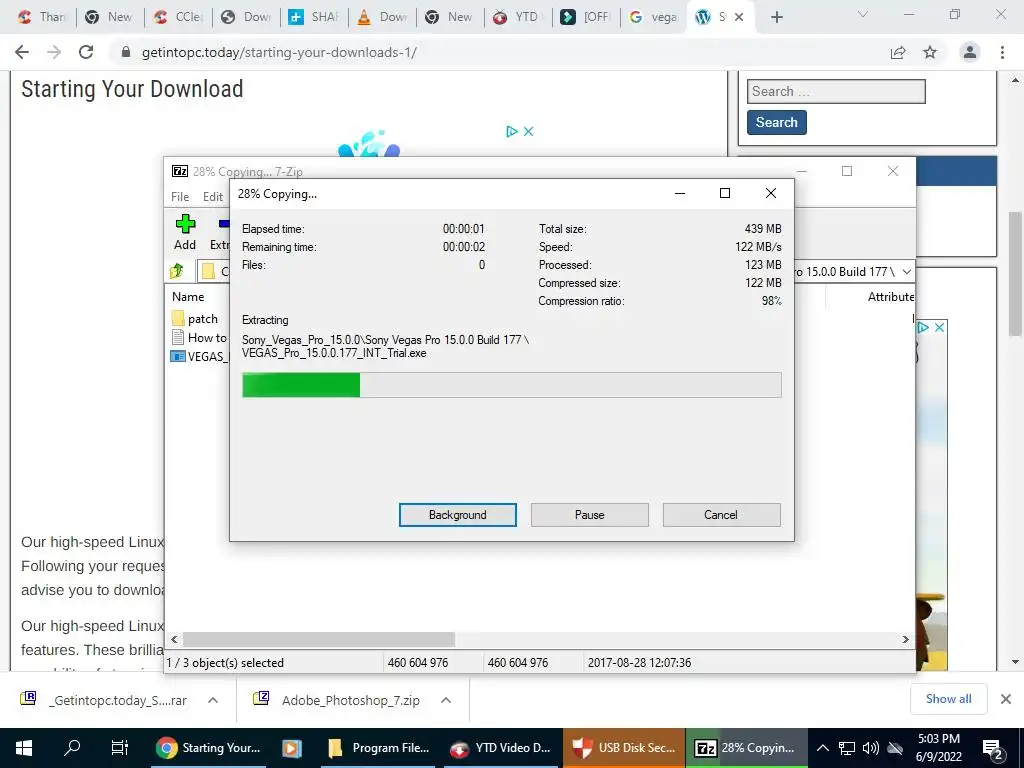The image size is (1024, 768).
Task: Expand options for Adobe_Photoshop_7.zip download
Action: [446, 700]
